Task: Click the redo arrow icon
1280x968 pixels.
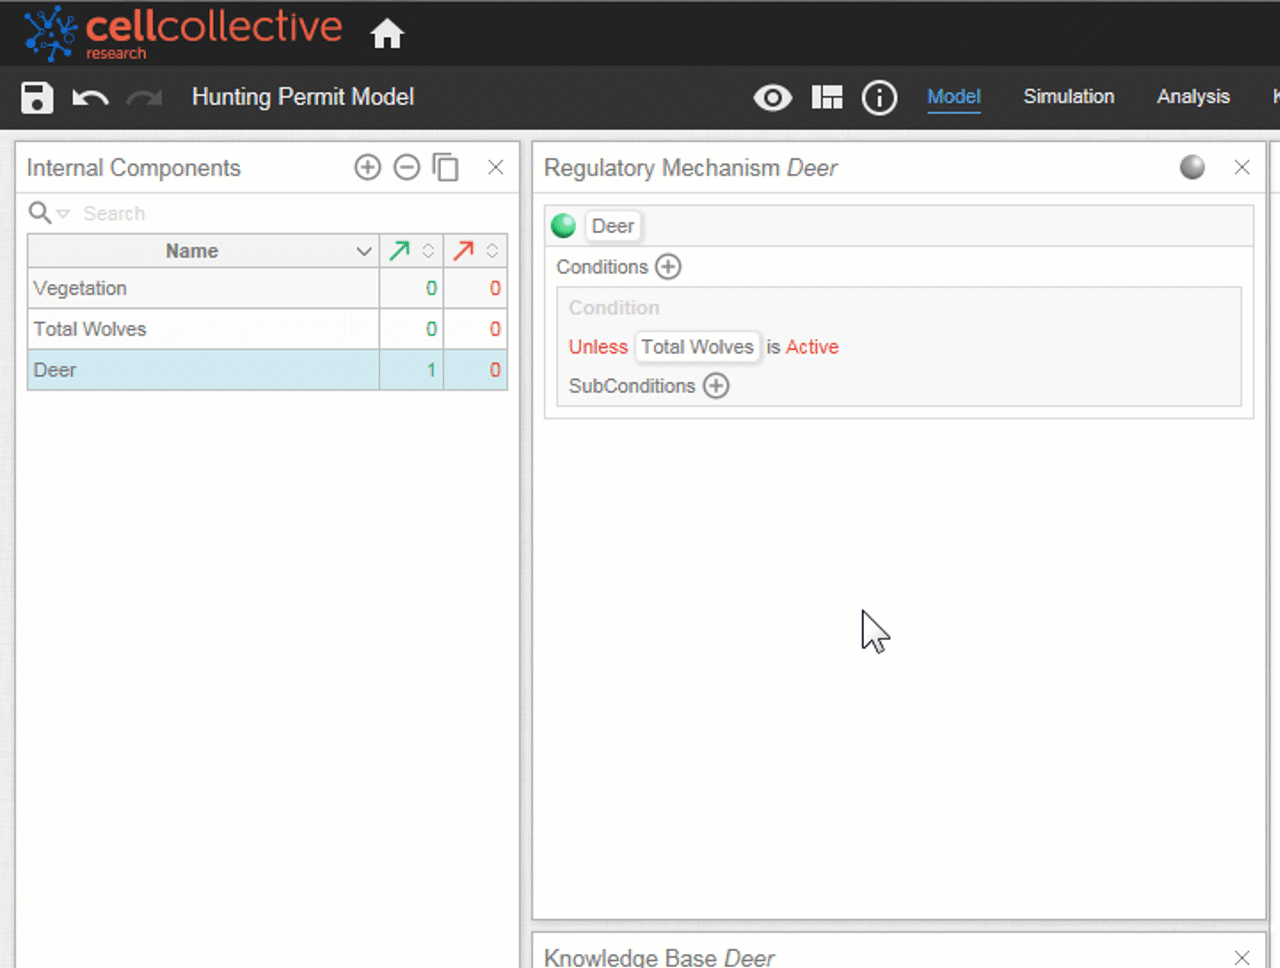Action: 144,98
